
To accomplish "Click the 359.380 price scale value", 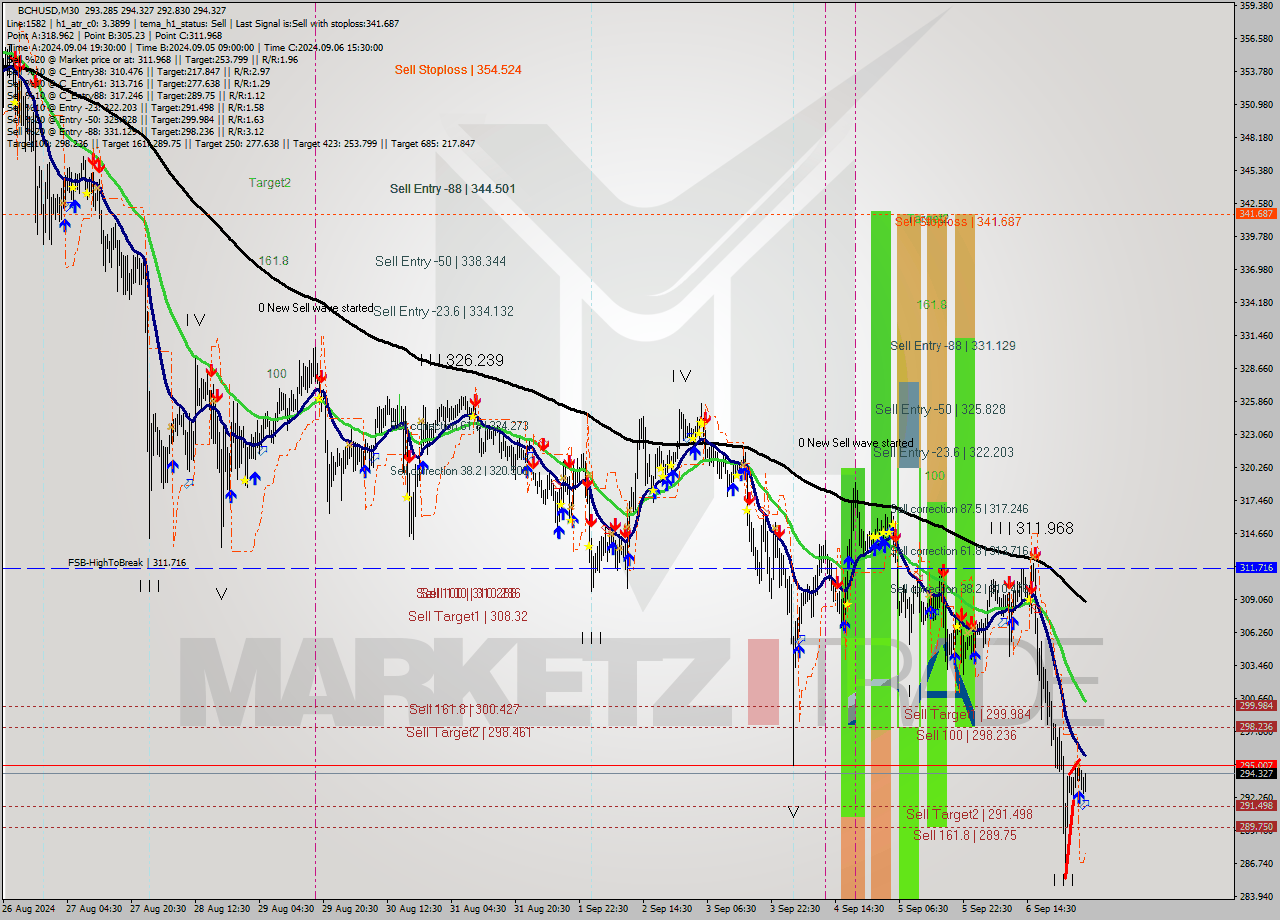I will pos(1256,6).
